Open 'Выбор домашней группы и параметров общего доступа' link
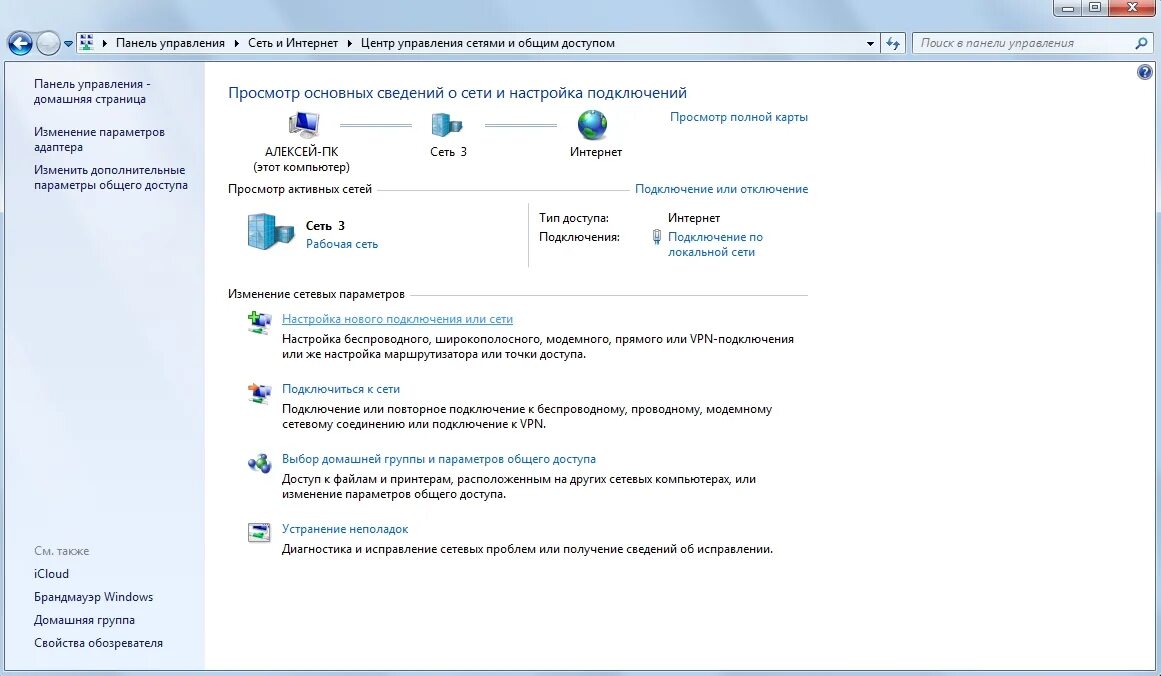This screenshot has height=676, width=1161. (439, 459)
